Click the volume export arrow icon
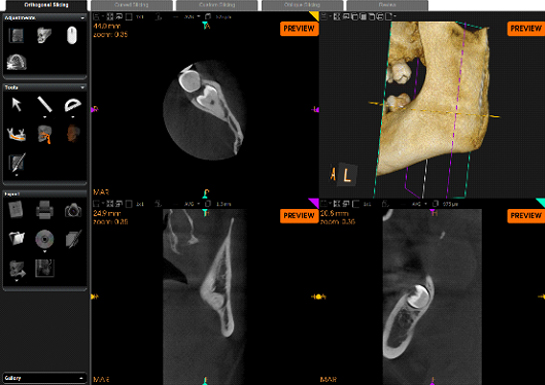This screenshot has height=385, width=545. click(x=17, y=268)
